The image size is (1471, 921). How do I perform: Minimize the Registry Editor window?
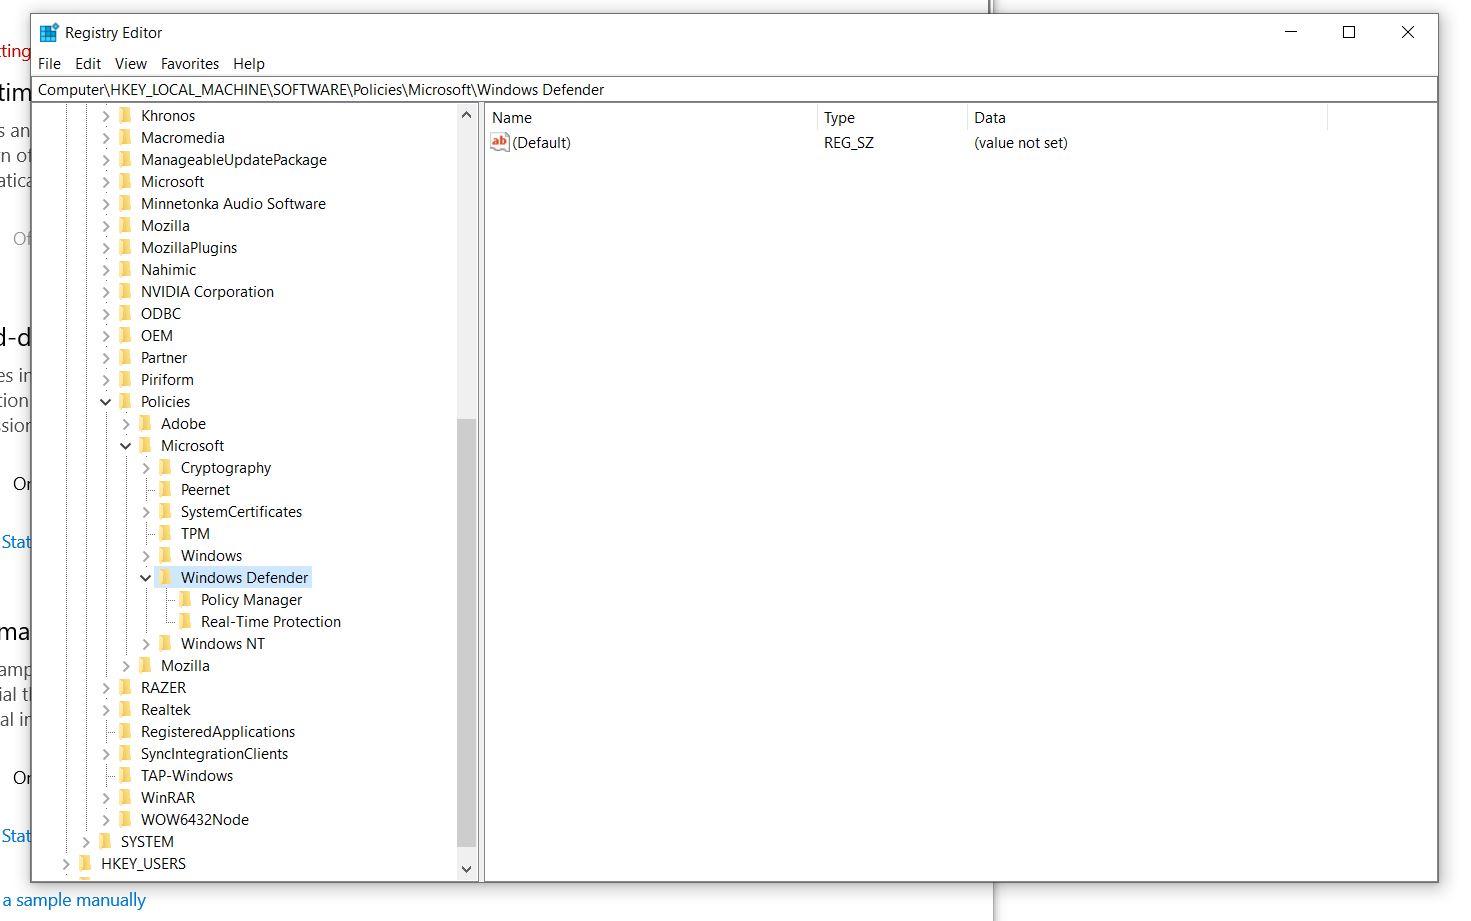coord(1291,32)
